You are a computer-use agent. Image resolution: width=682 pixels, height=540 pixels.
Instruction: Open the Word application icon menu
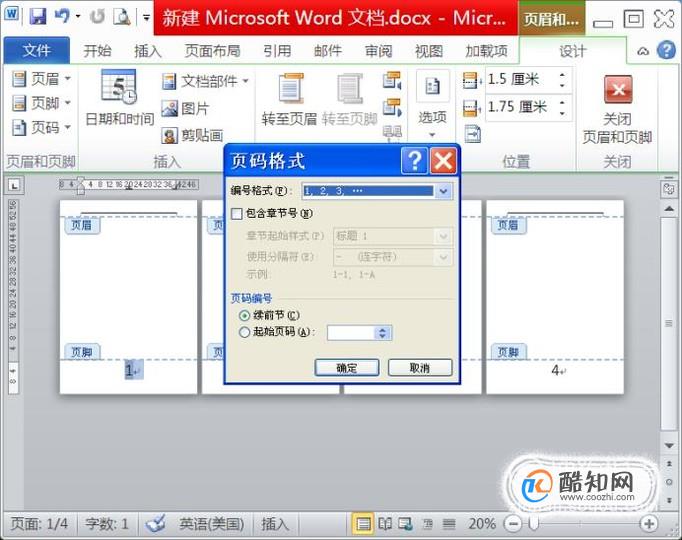click(12, 13)
